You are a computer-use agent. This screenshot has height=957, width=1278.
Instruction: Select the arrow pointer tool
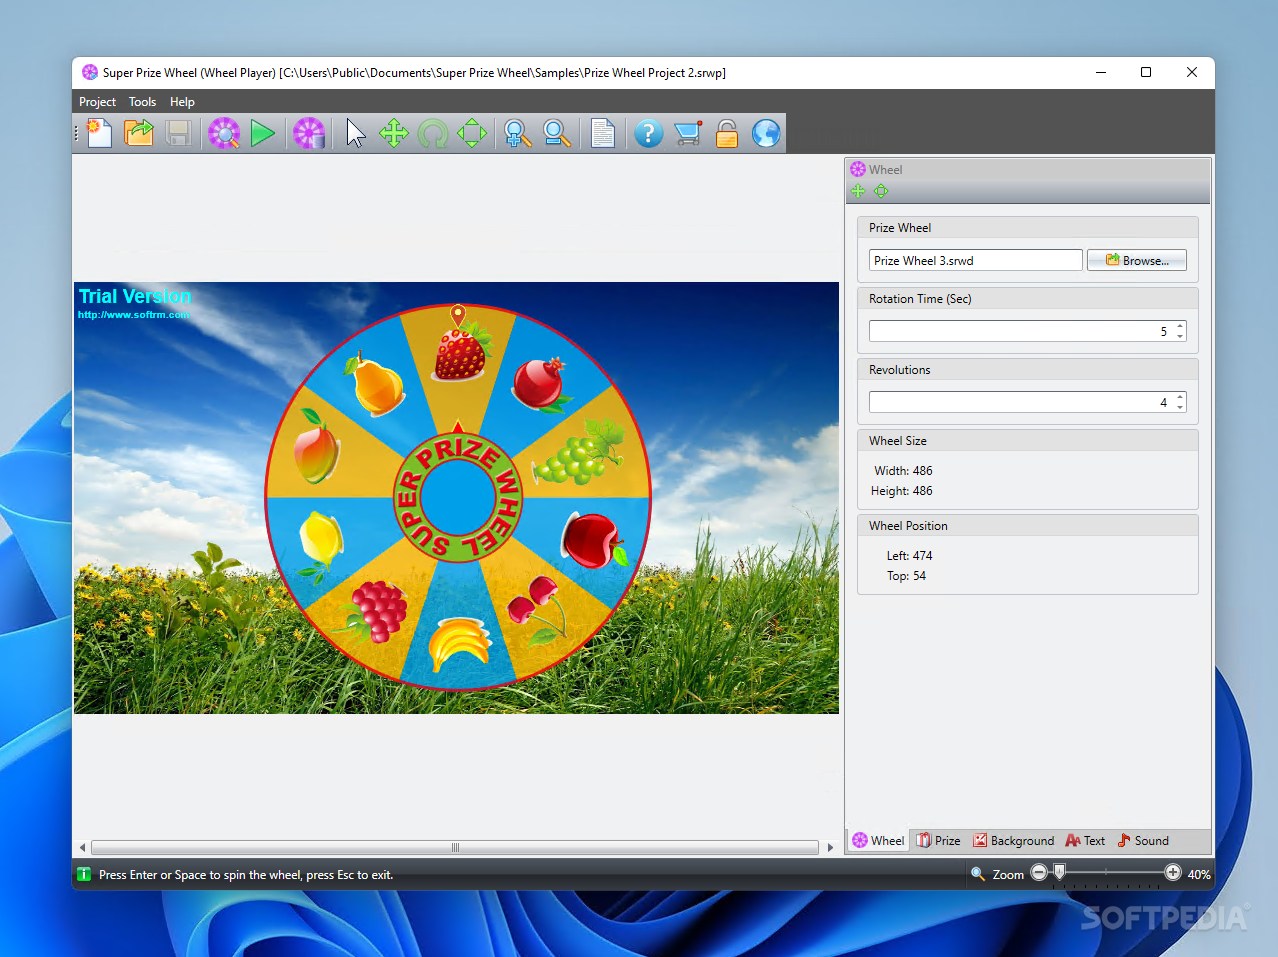356,133
